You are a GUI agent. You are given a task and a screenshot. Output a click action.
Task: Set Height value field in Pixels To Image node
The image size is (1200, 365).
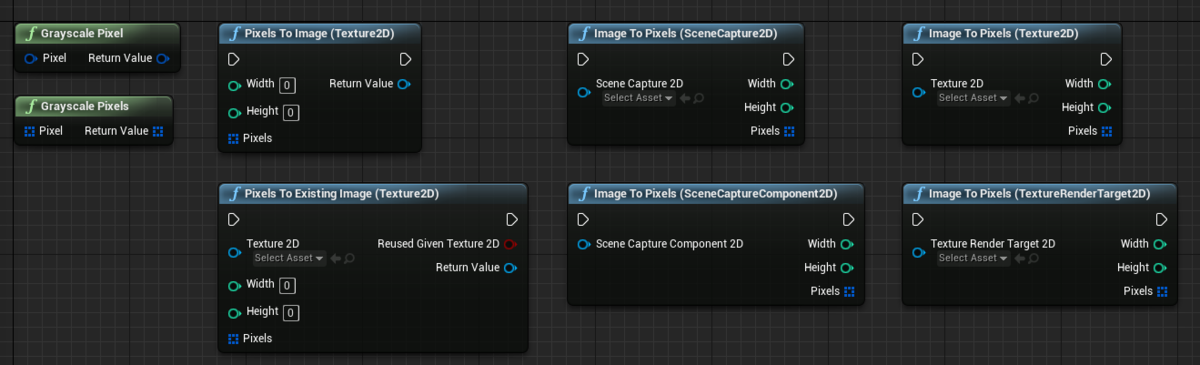[291, 113]
